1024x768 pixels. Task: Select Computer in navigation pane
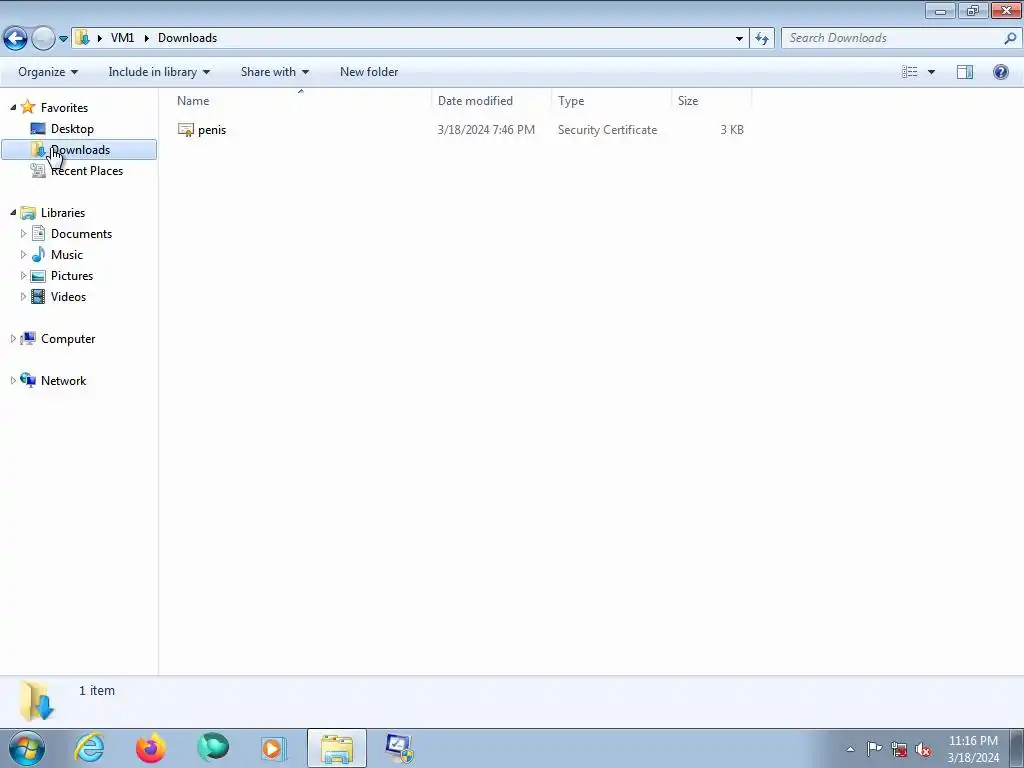click(68, 339)
